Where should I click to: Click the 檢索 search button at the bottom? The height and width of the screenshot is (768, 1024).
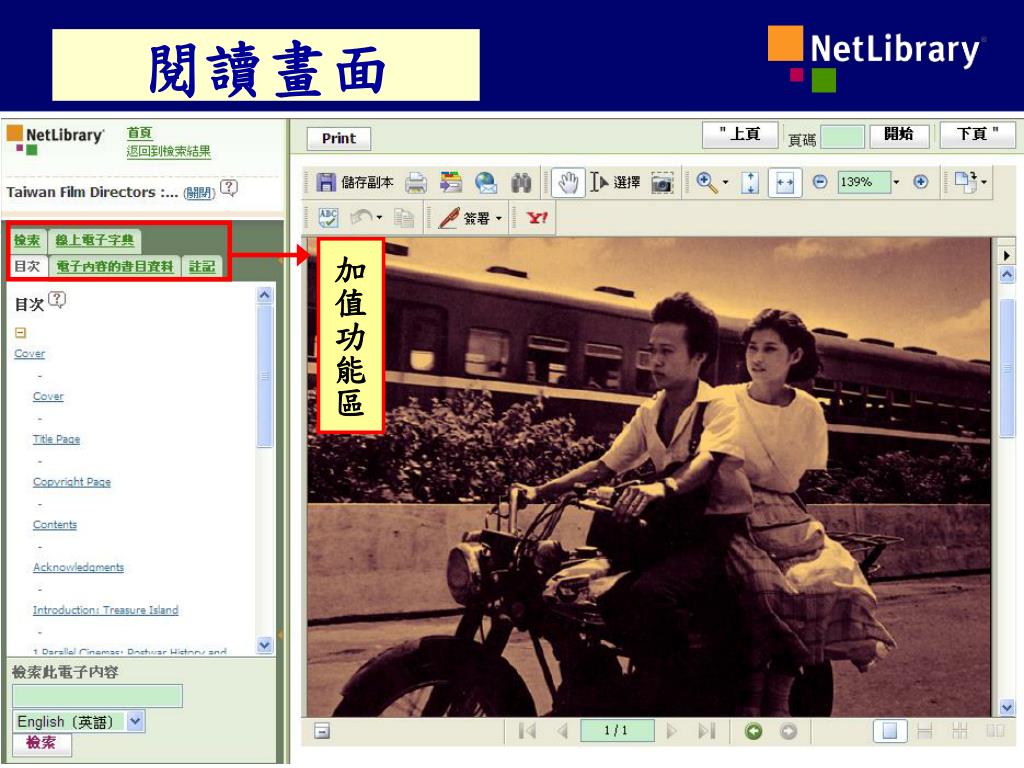pos(41,743)
